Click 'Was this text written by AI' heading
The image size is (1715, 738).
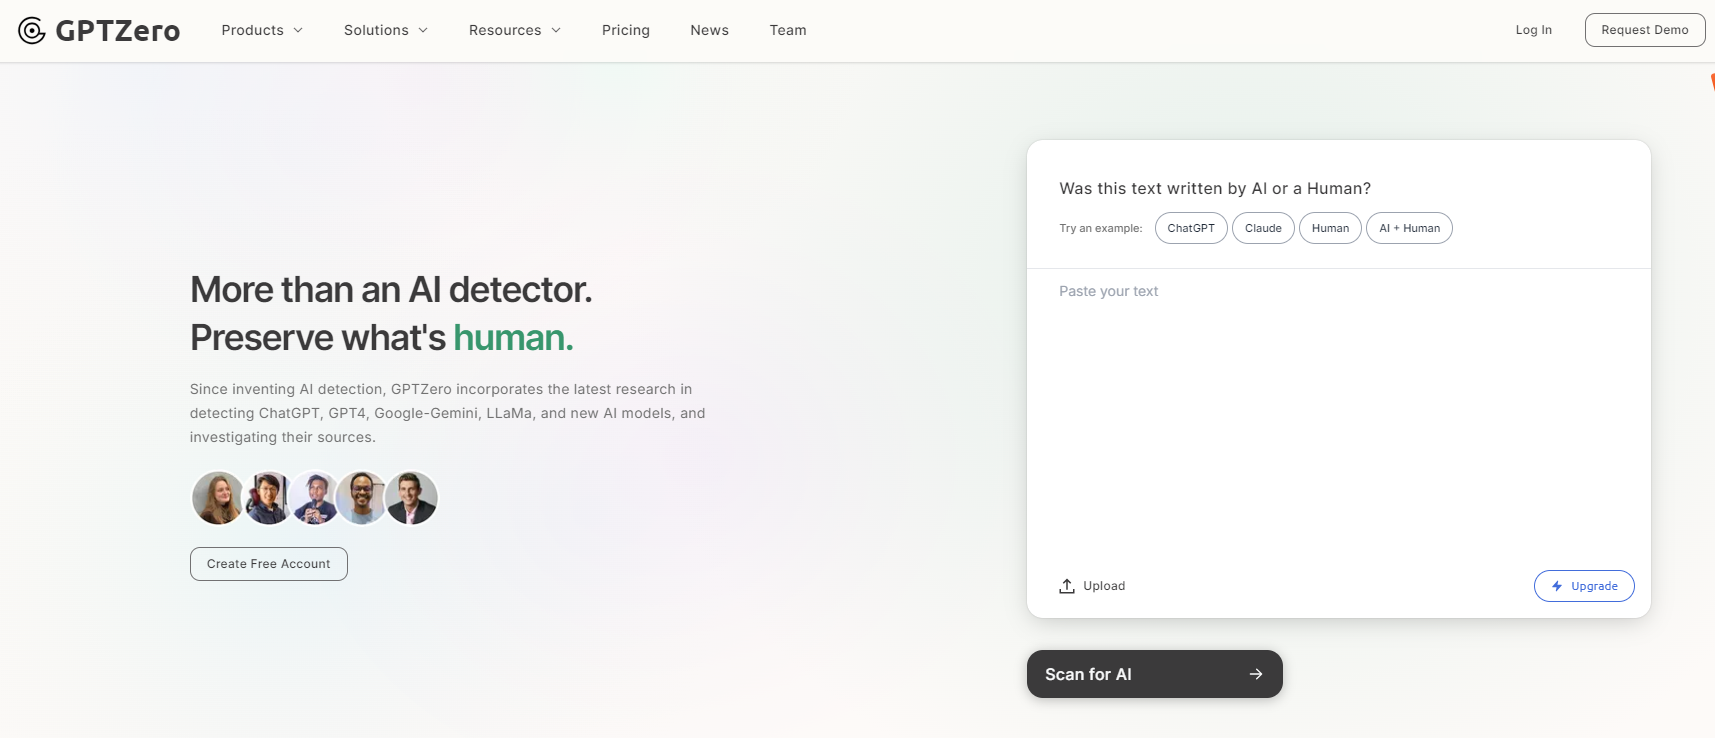point(1215,188)
